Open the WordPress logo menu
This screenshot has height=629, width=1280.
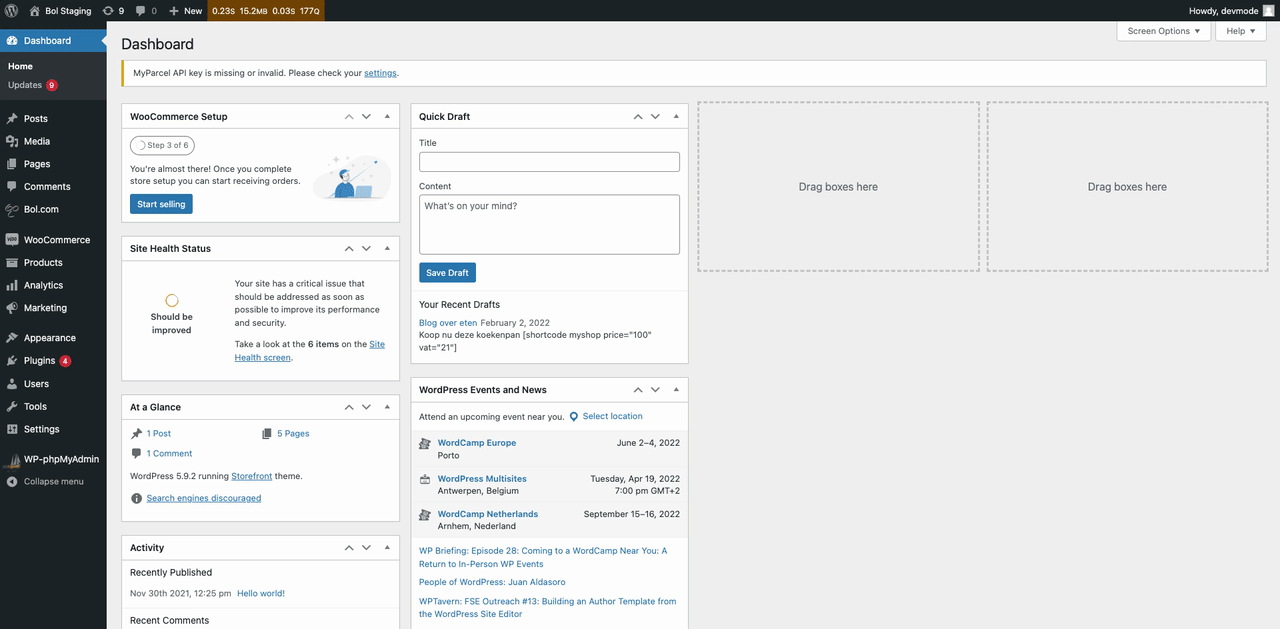(x=12, y=10)
